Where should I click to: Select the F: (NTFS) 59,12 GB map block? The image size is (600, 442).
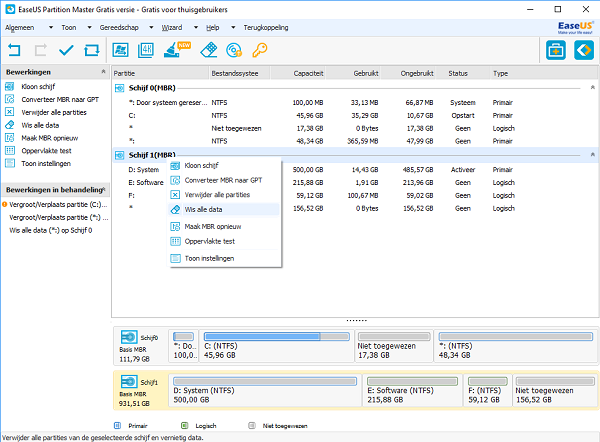(488, 390)
